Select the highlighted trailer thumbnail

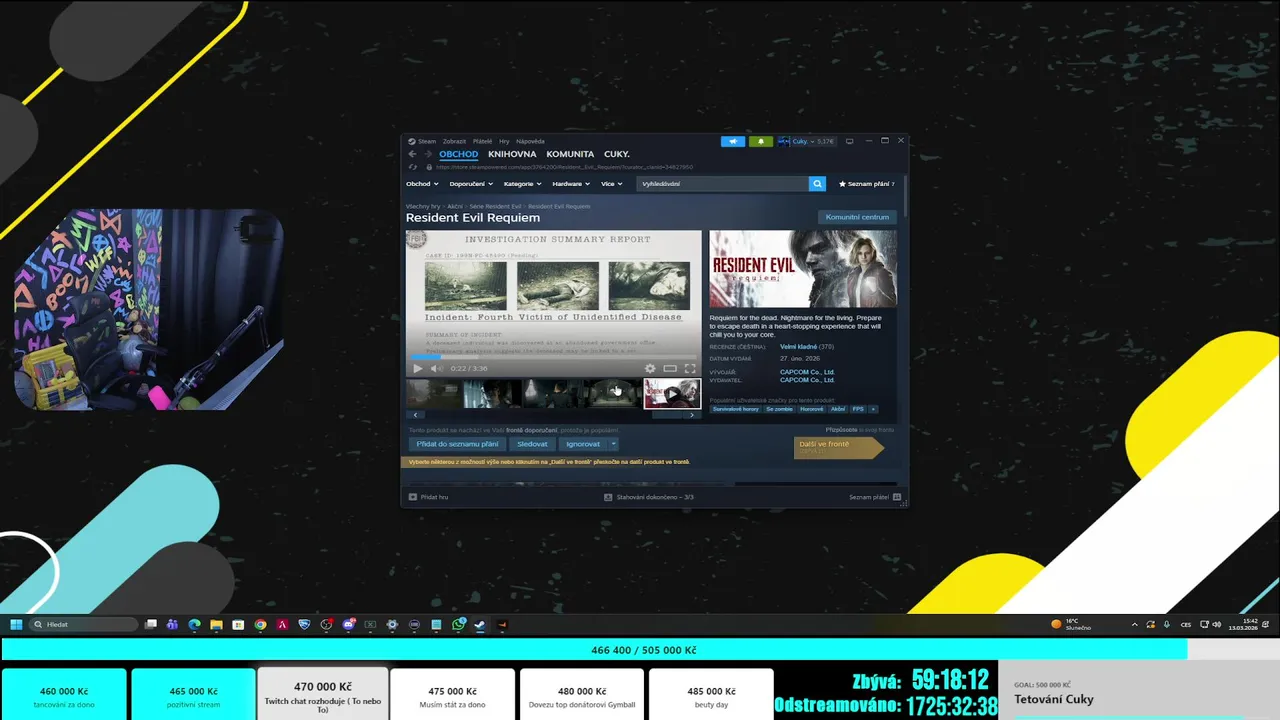pyautogui.click(x=672, y=393)
